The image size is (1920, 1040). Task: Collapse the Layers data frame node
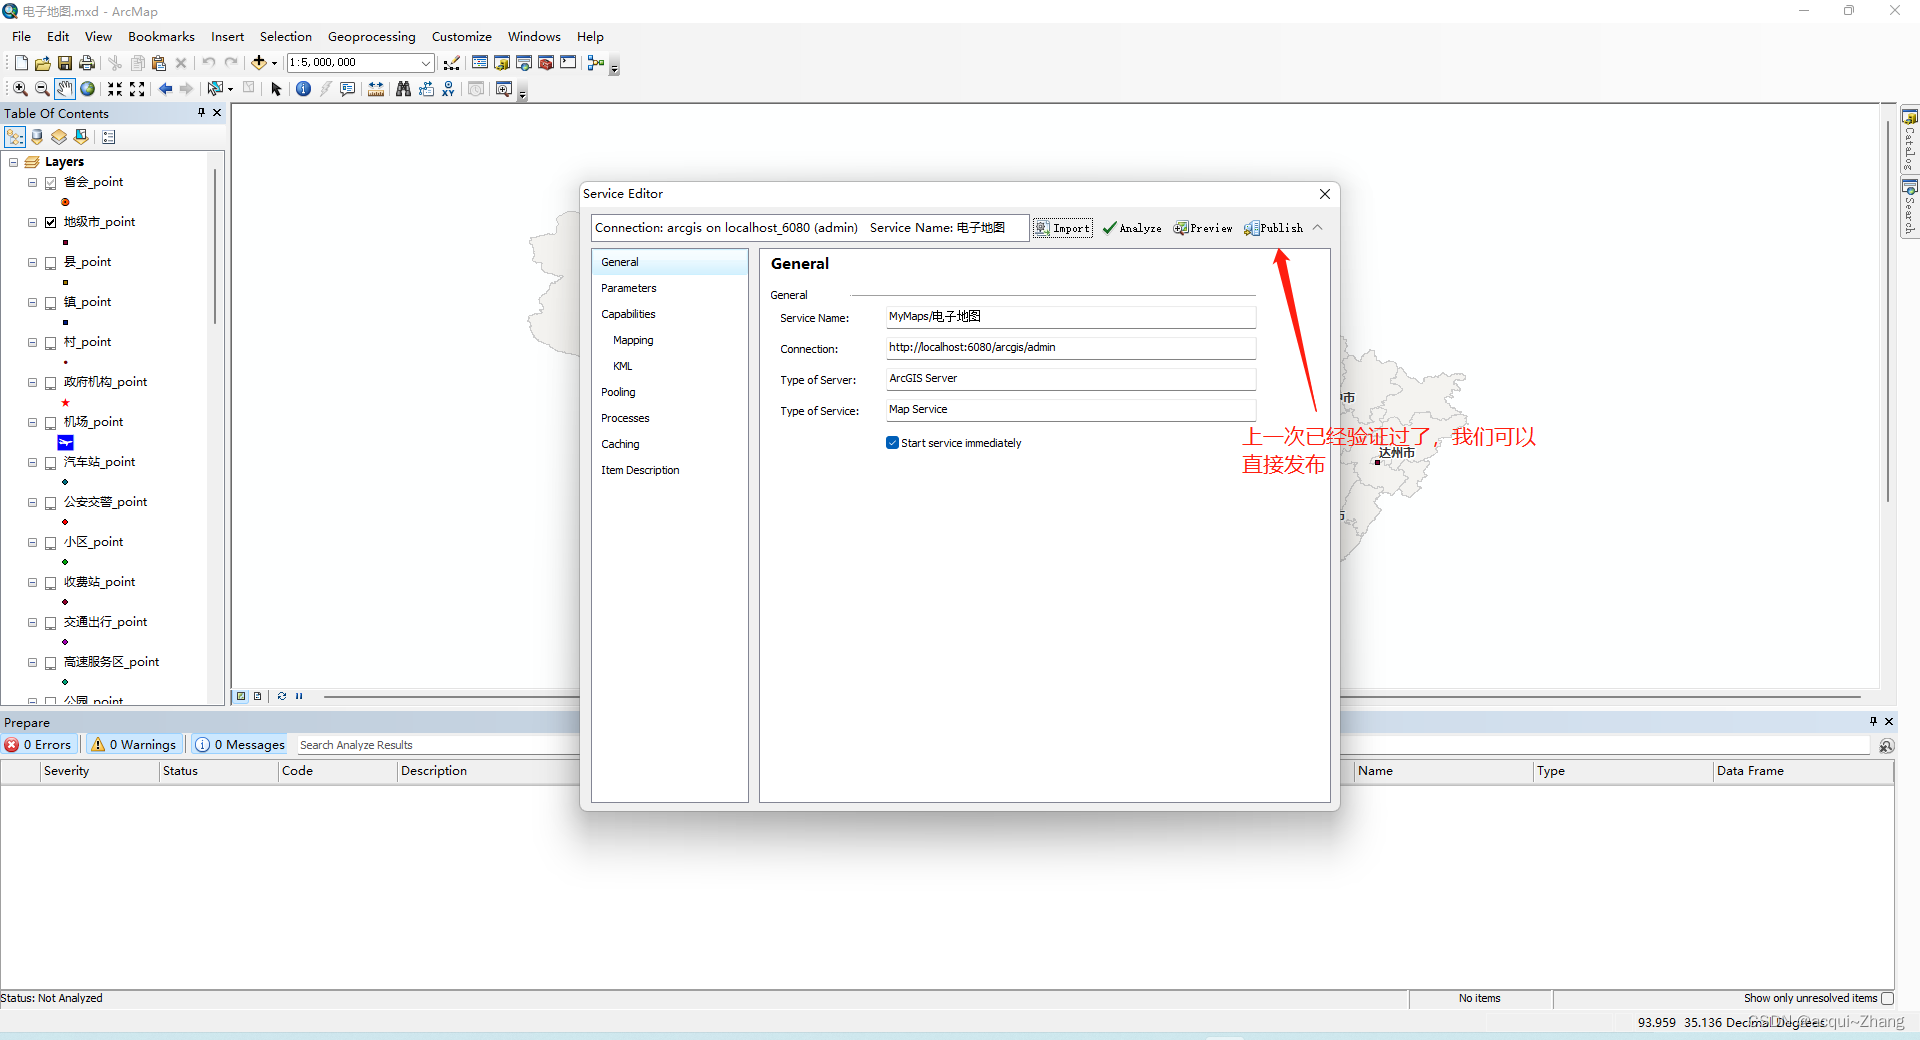point(14,162)
